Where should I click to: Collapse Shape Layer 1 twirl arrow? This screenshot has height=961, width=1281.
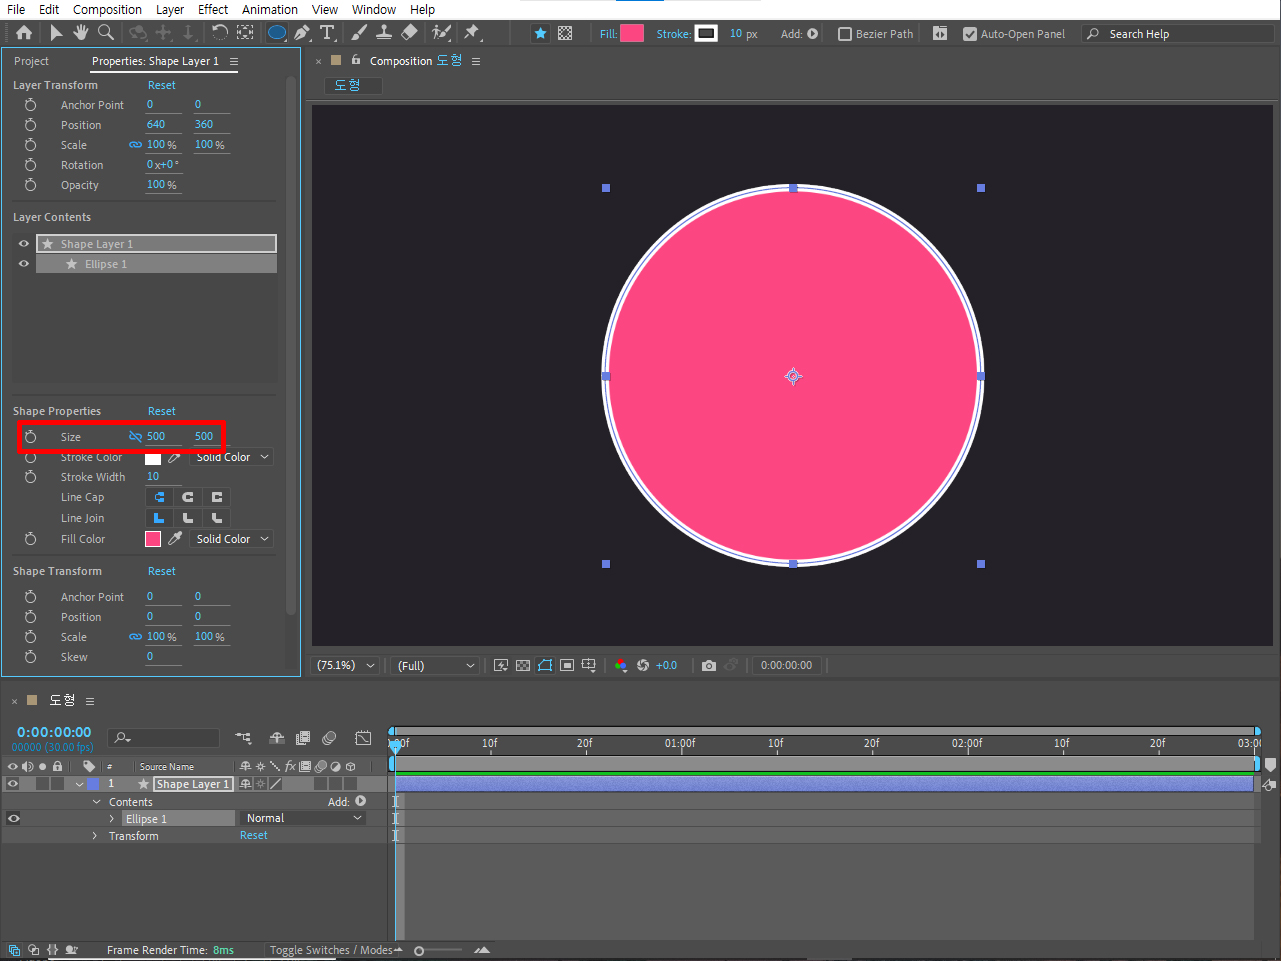coord(79,784)
